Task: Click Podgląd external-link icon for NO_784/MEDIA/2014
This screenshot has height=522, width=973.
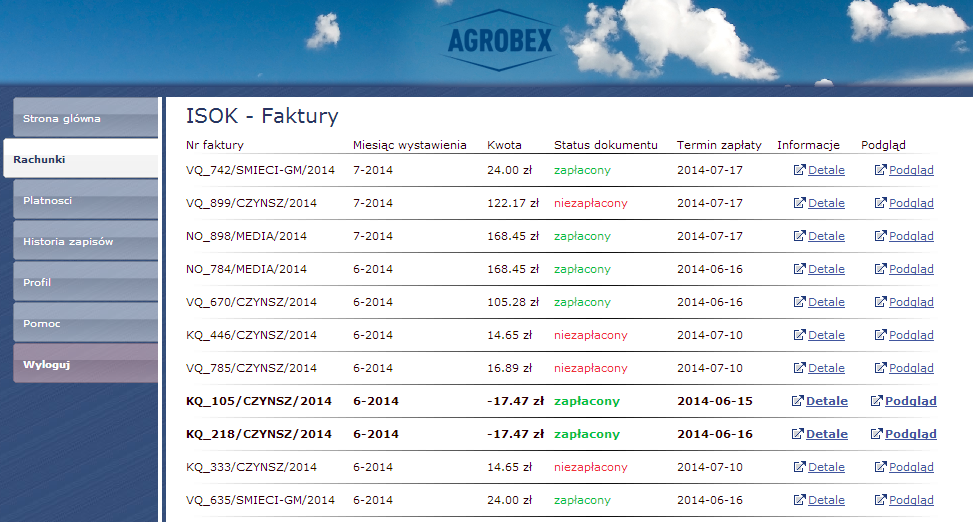Action: pos(880,269)
